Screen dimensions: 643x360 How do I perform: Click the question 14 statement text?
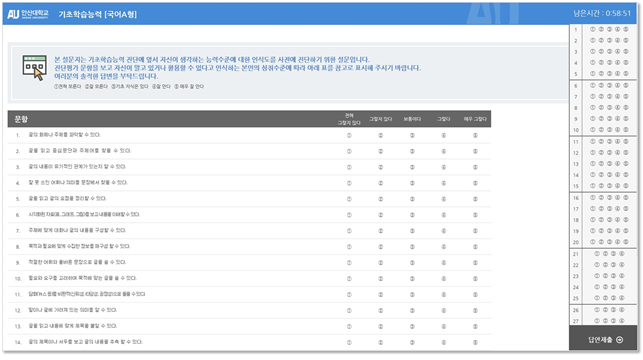coord(85,342)
